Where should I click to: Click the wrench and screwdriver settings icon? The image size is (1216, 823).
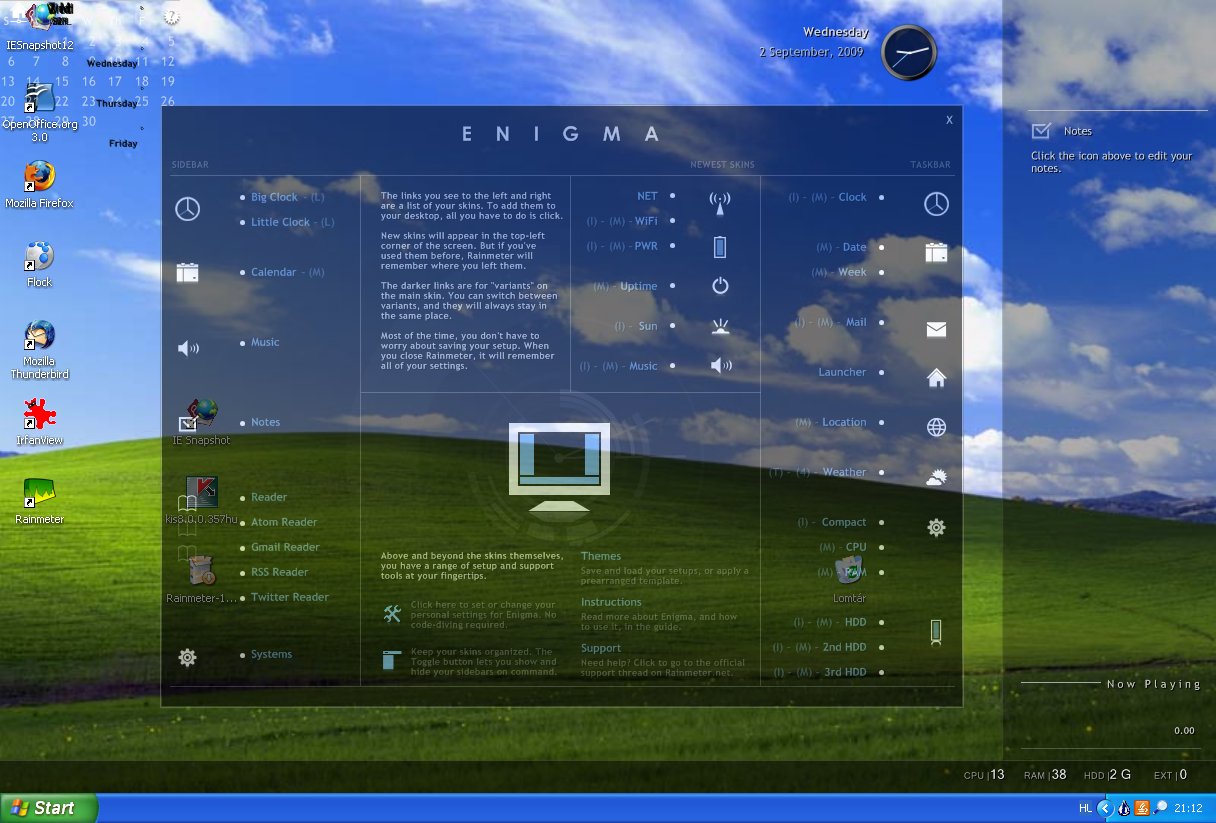(392, 614)
